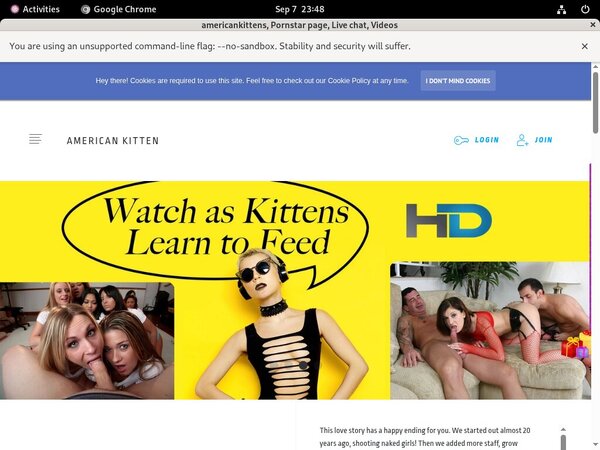Dismiss the unsupported flag warning bar
This screenshot has height=450, width=600.
coord(585,46)
